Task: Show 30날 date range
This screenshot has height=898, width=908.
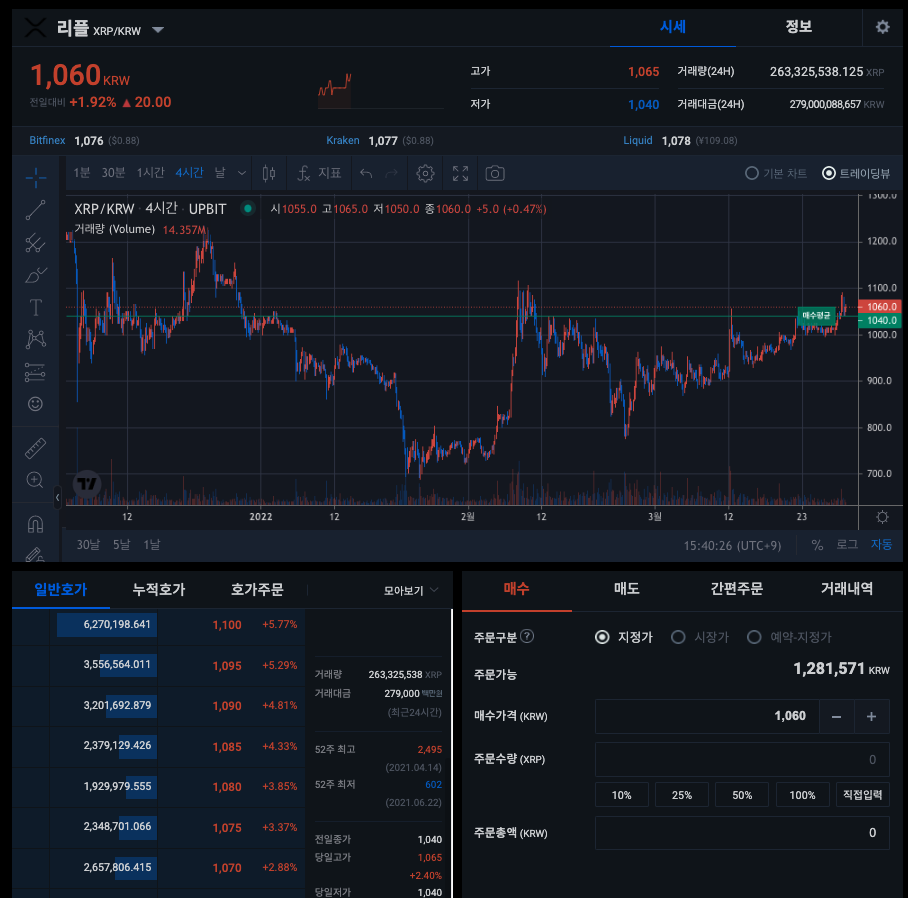Action: pyautogui.click(x=88, y=544)
